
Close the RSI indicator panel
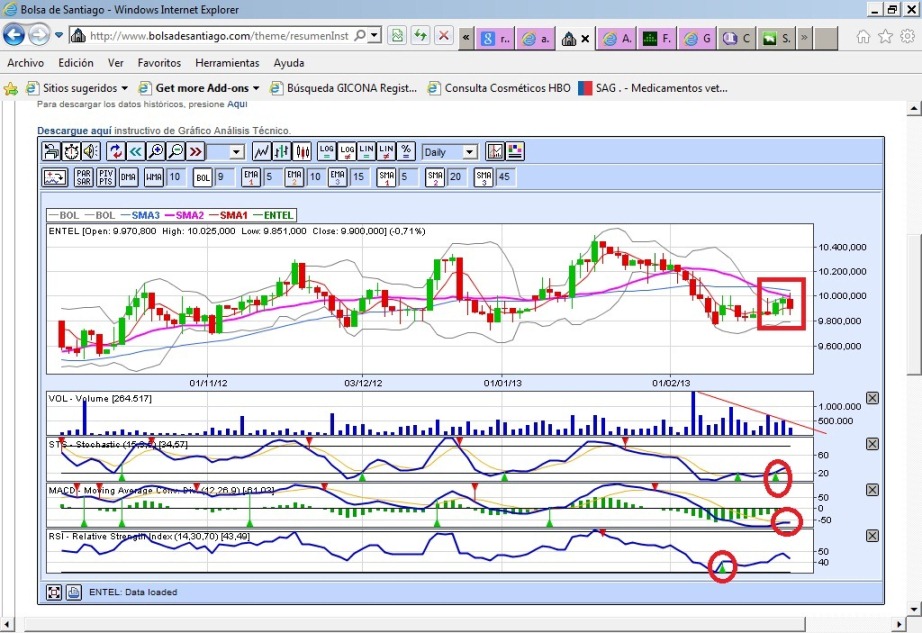[x=872, y=537]
